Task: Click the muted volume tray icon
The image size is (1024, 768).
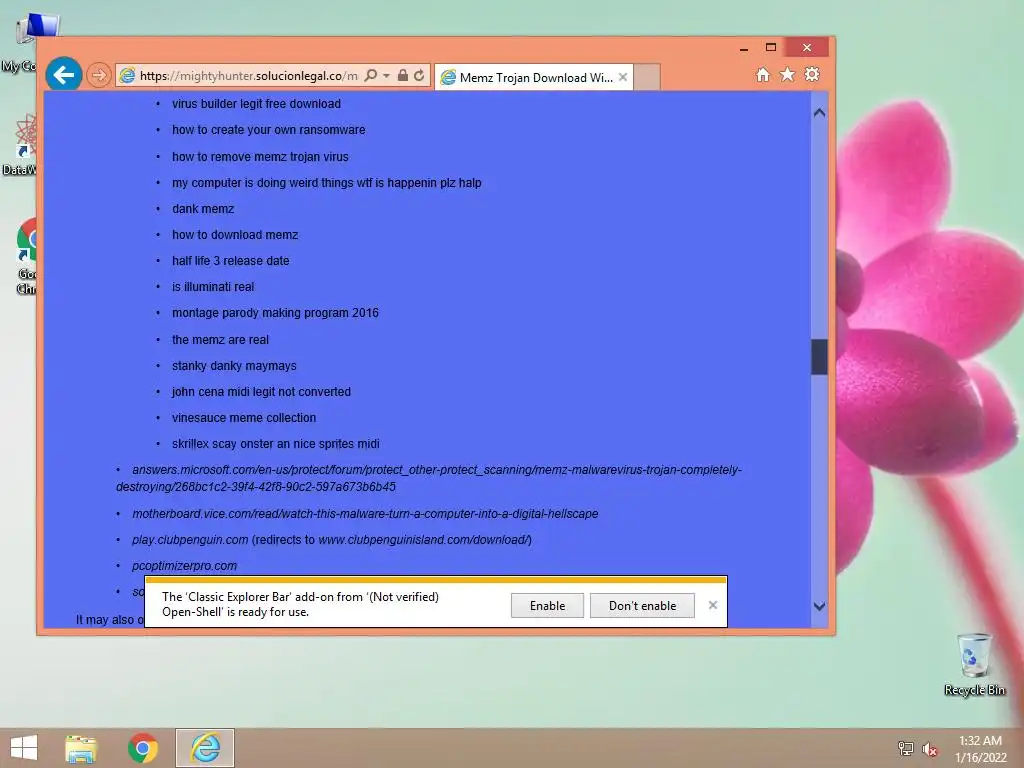Action: [x=929, y=748]
